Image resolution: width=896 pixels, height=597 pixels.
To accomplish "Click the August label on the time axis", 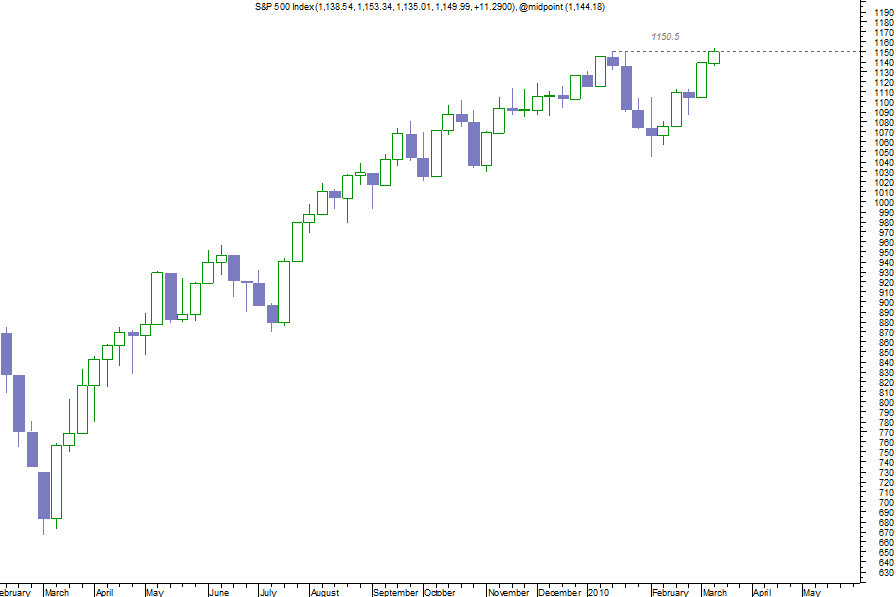I will point(325,592).
